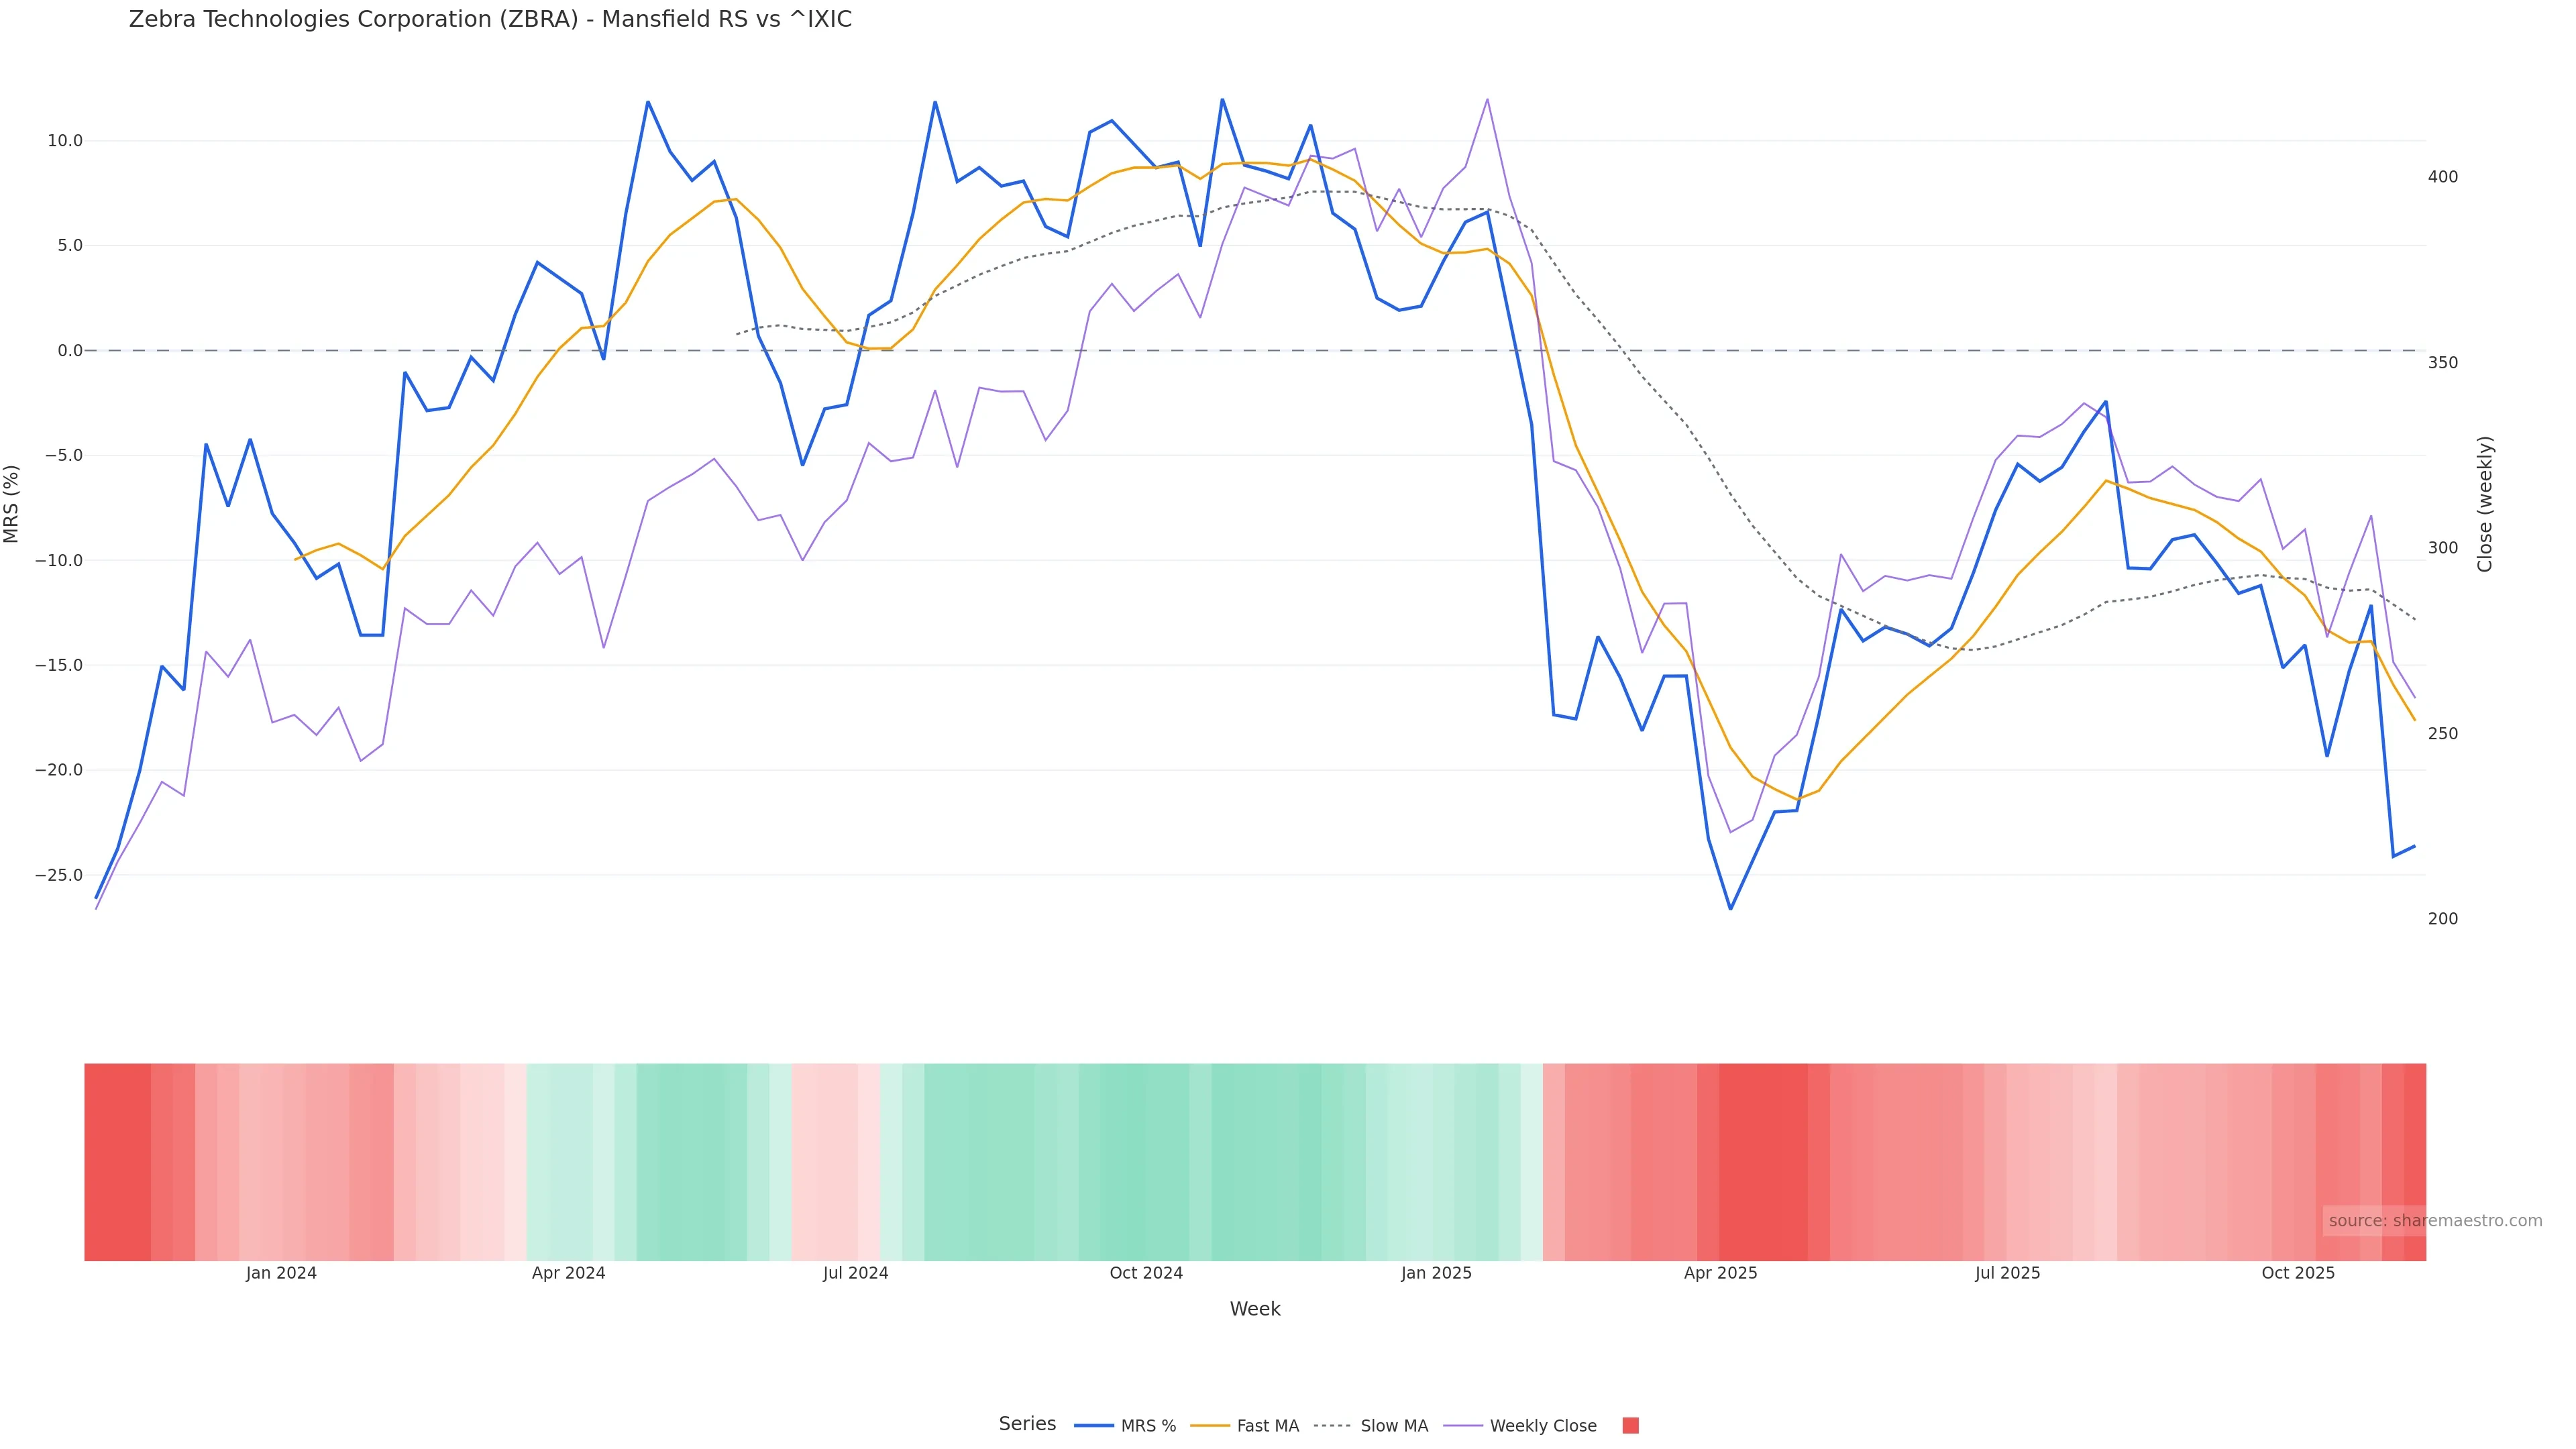Screen dimensions: 2576x1449
Task: Click the "Week" x-axis title
Action: click(x=1255, y=1309)
